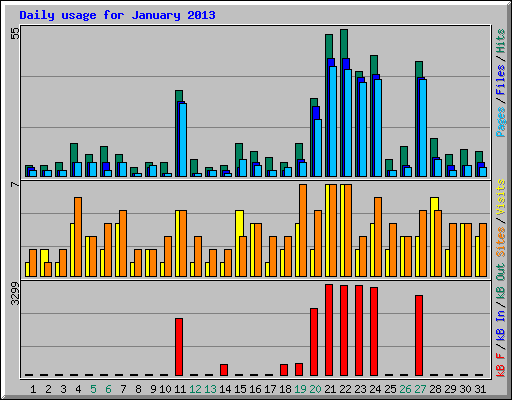512x400 pixels.
Task: Click day label '28' on the x-axis
Action: 435,389
